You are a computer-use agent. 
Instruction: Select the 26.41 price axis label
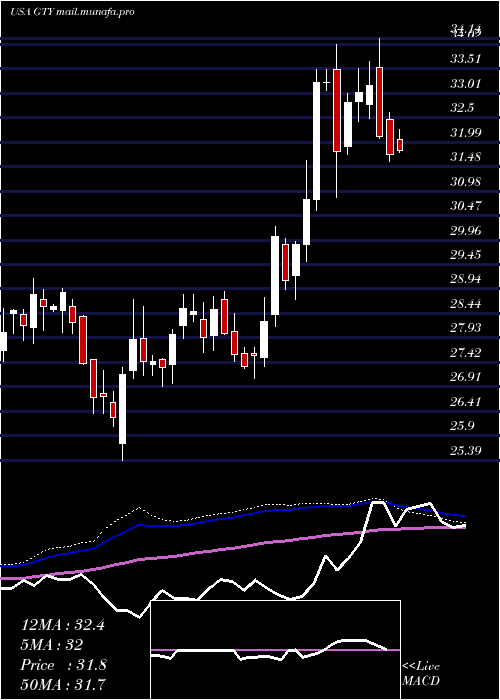466,402
